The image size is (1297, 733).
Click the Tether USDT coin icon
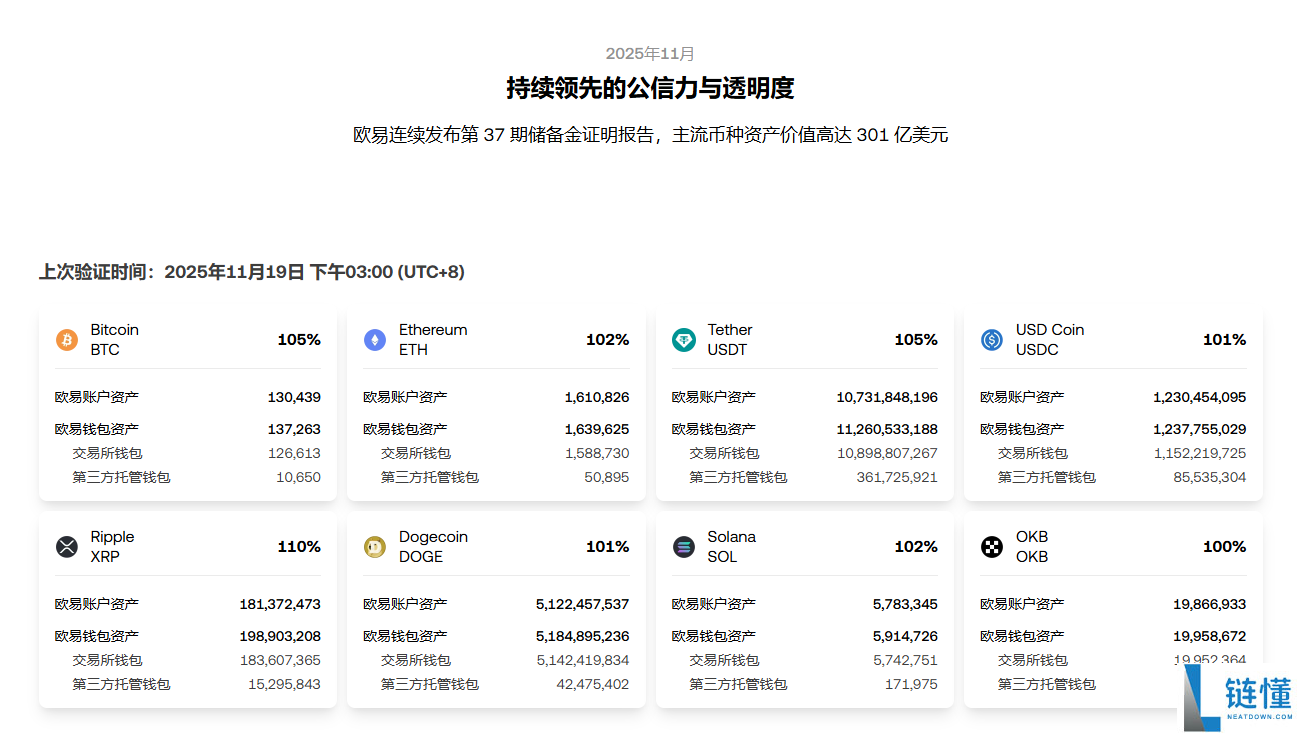[x=684, y=340]
